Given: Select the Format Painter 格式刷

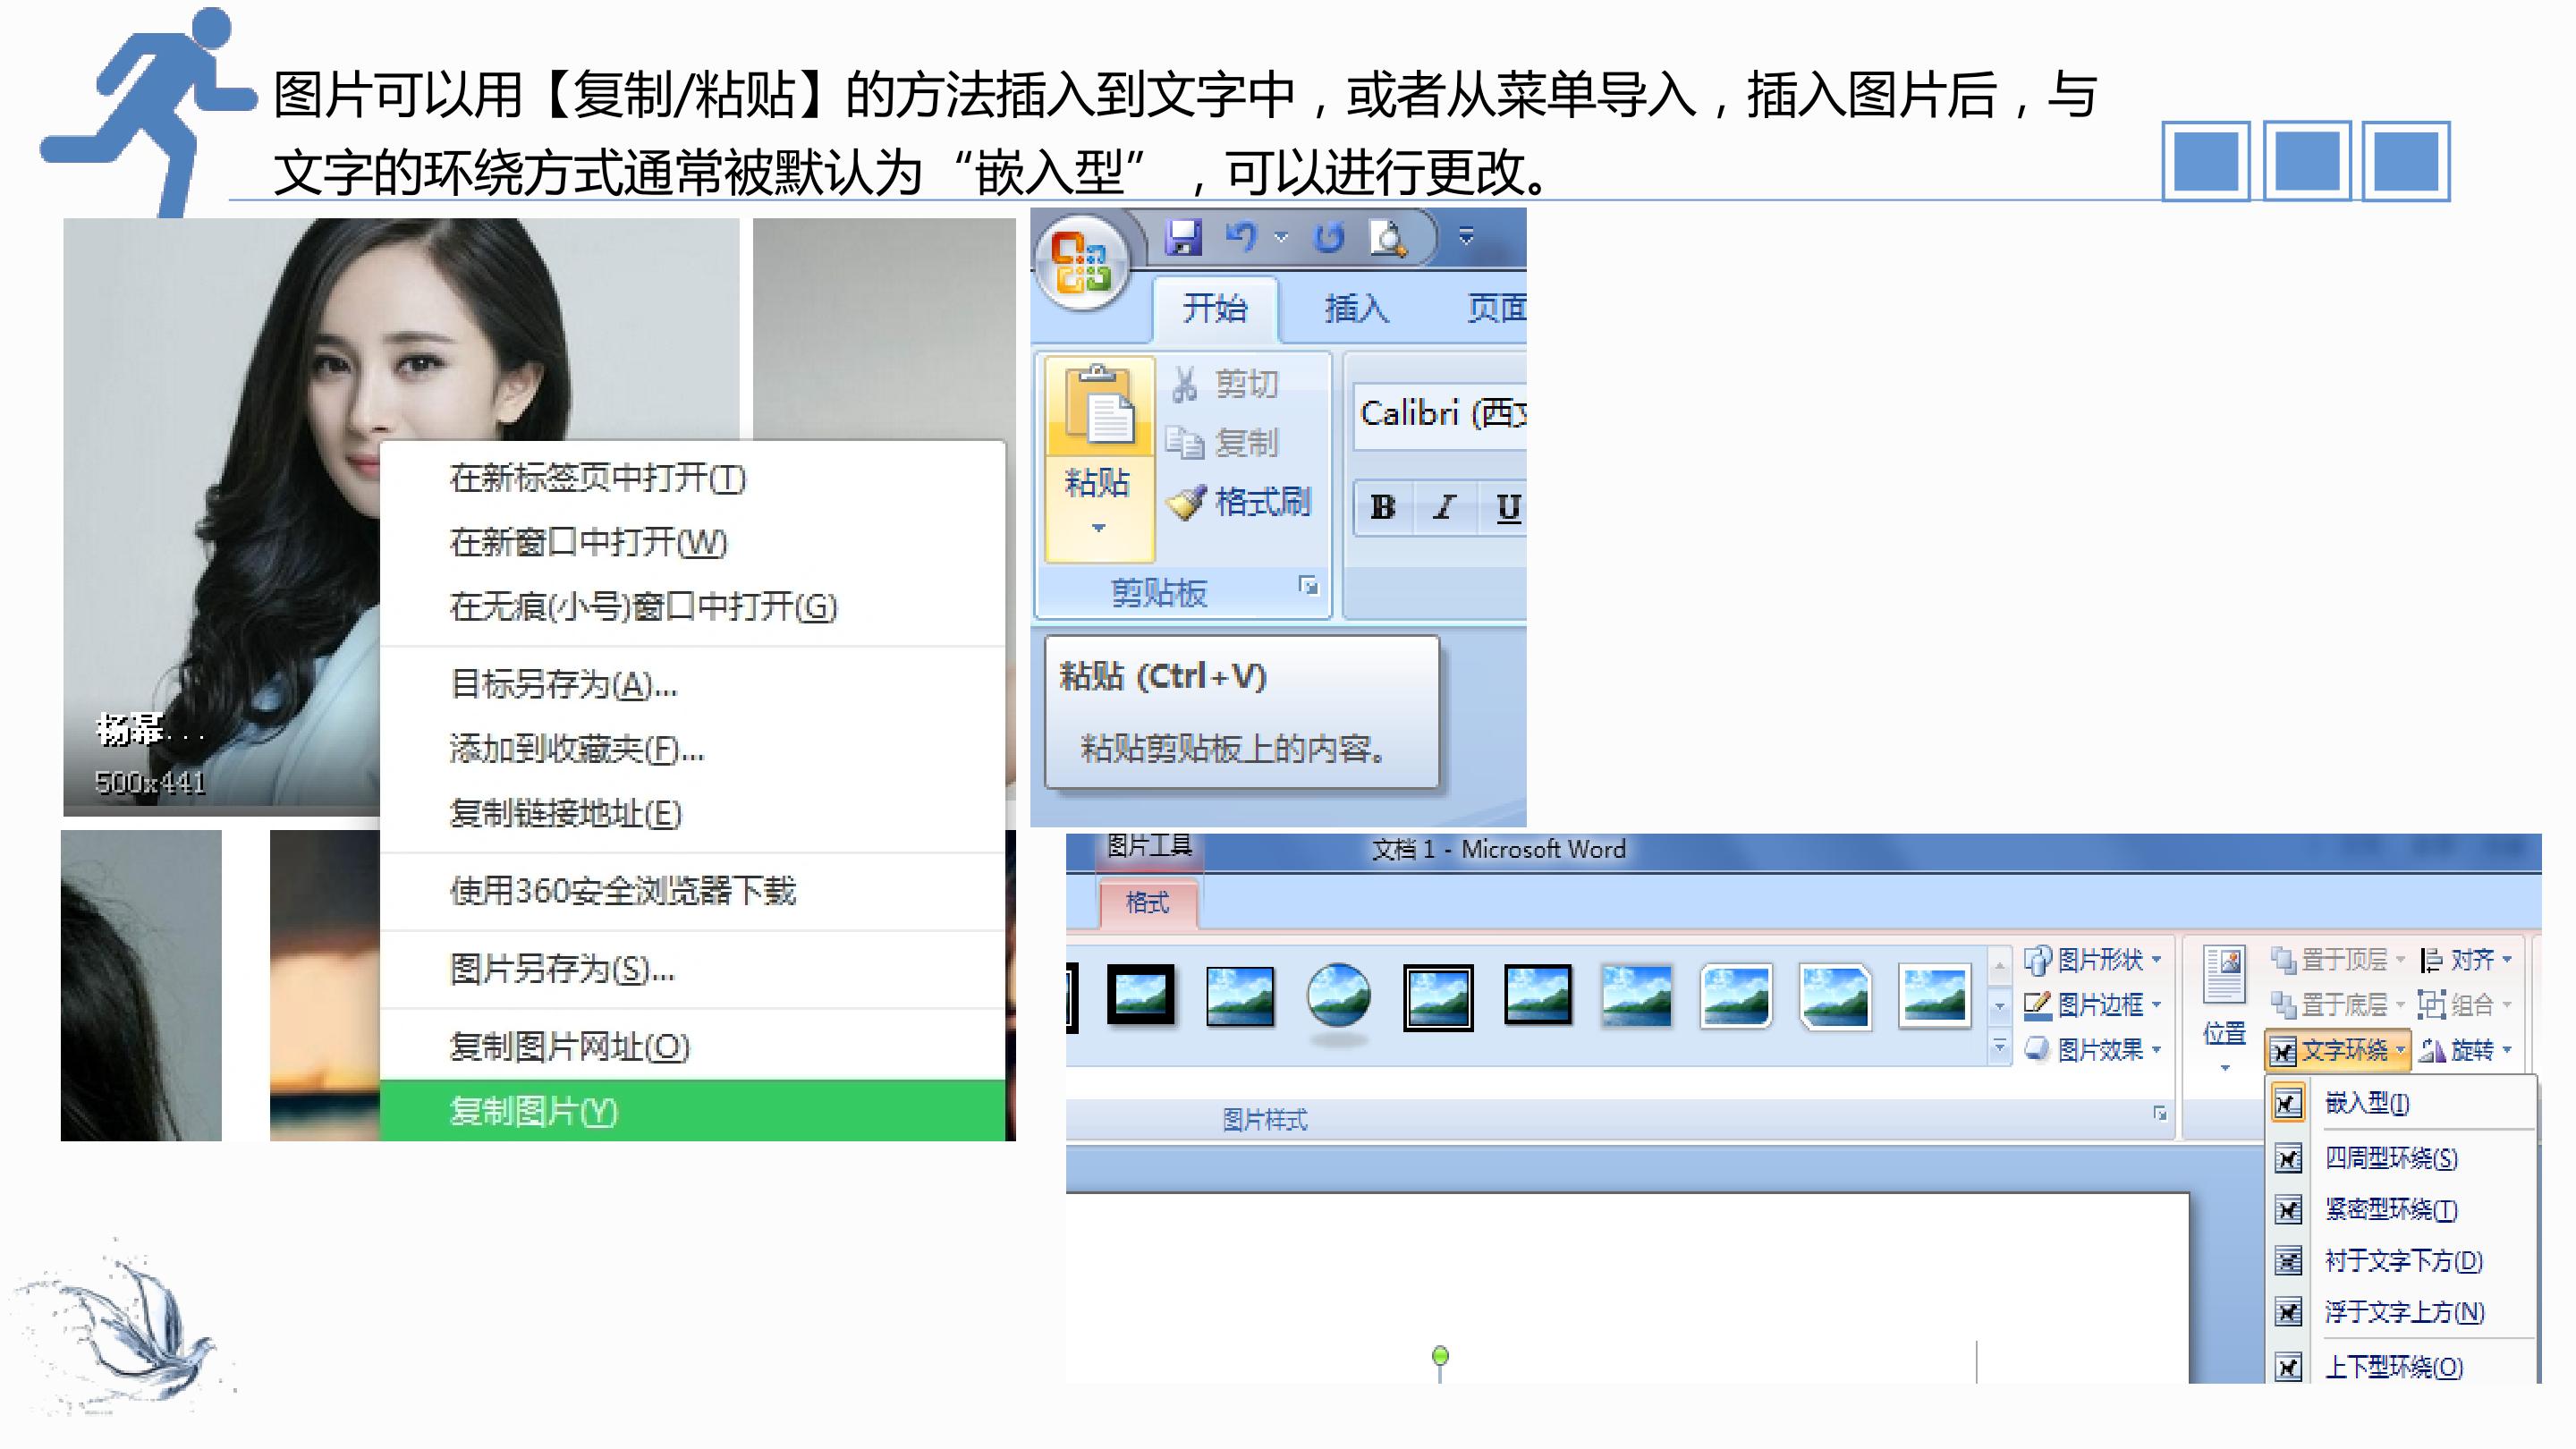Looking at the screenshot, I should pyautogui.click(x=1239, y=502).
